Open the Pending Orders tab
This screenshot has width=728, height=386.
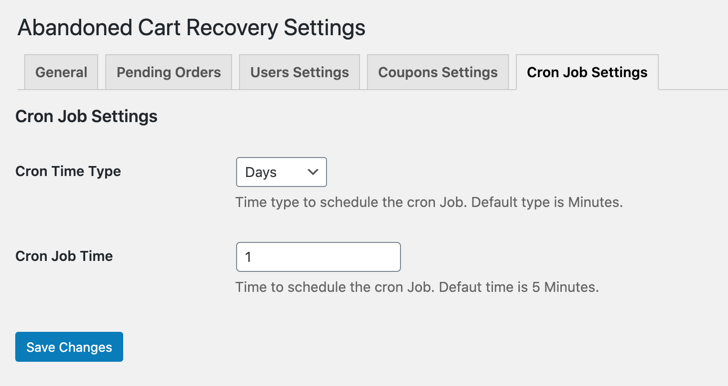169,72
